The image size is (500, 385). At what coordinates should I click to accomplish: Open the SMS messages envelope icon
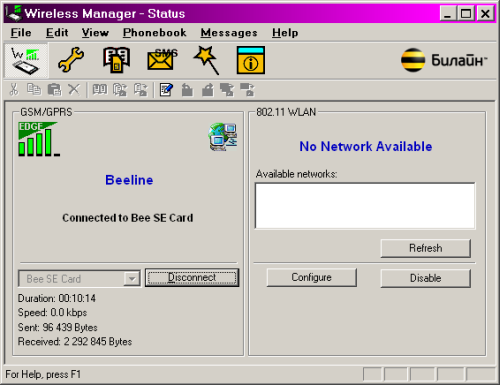162,60
